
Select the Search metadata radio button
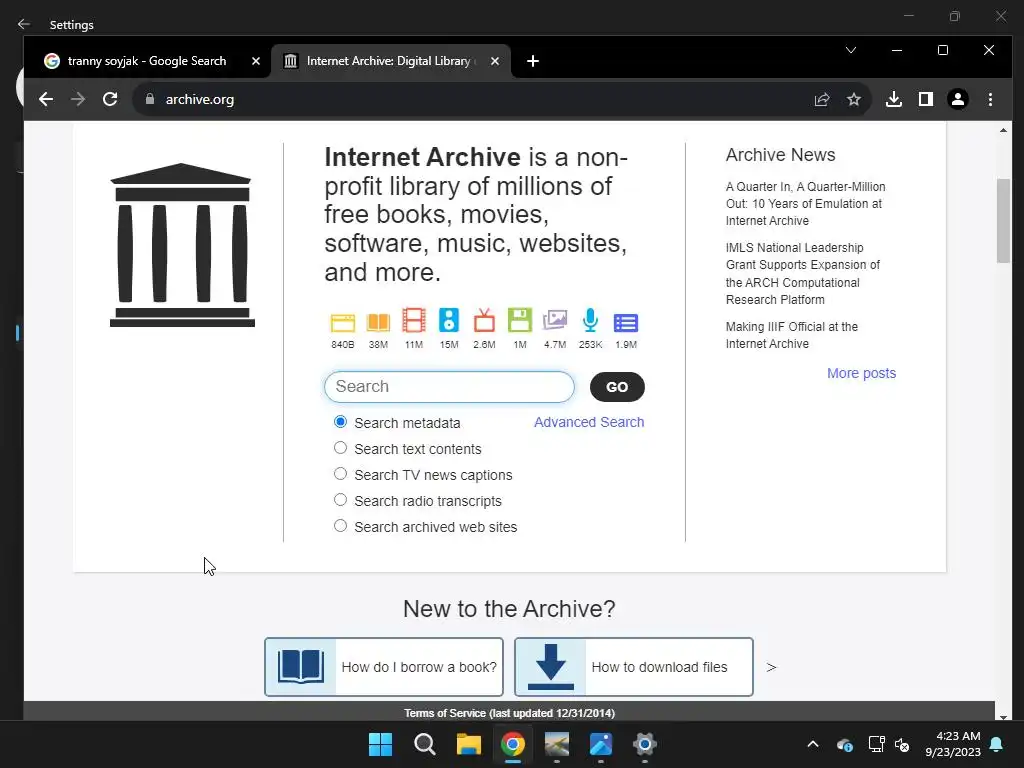(340, 422)
